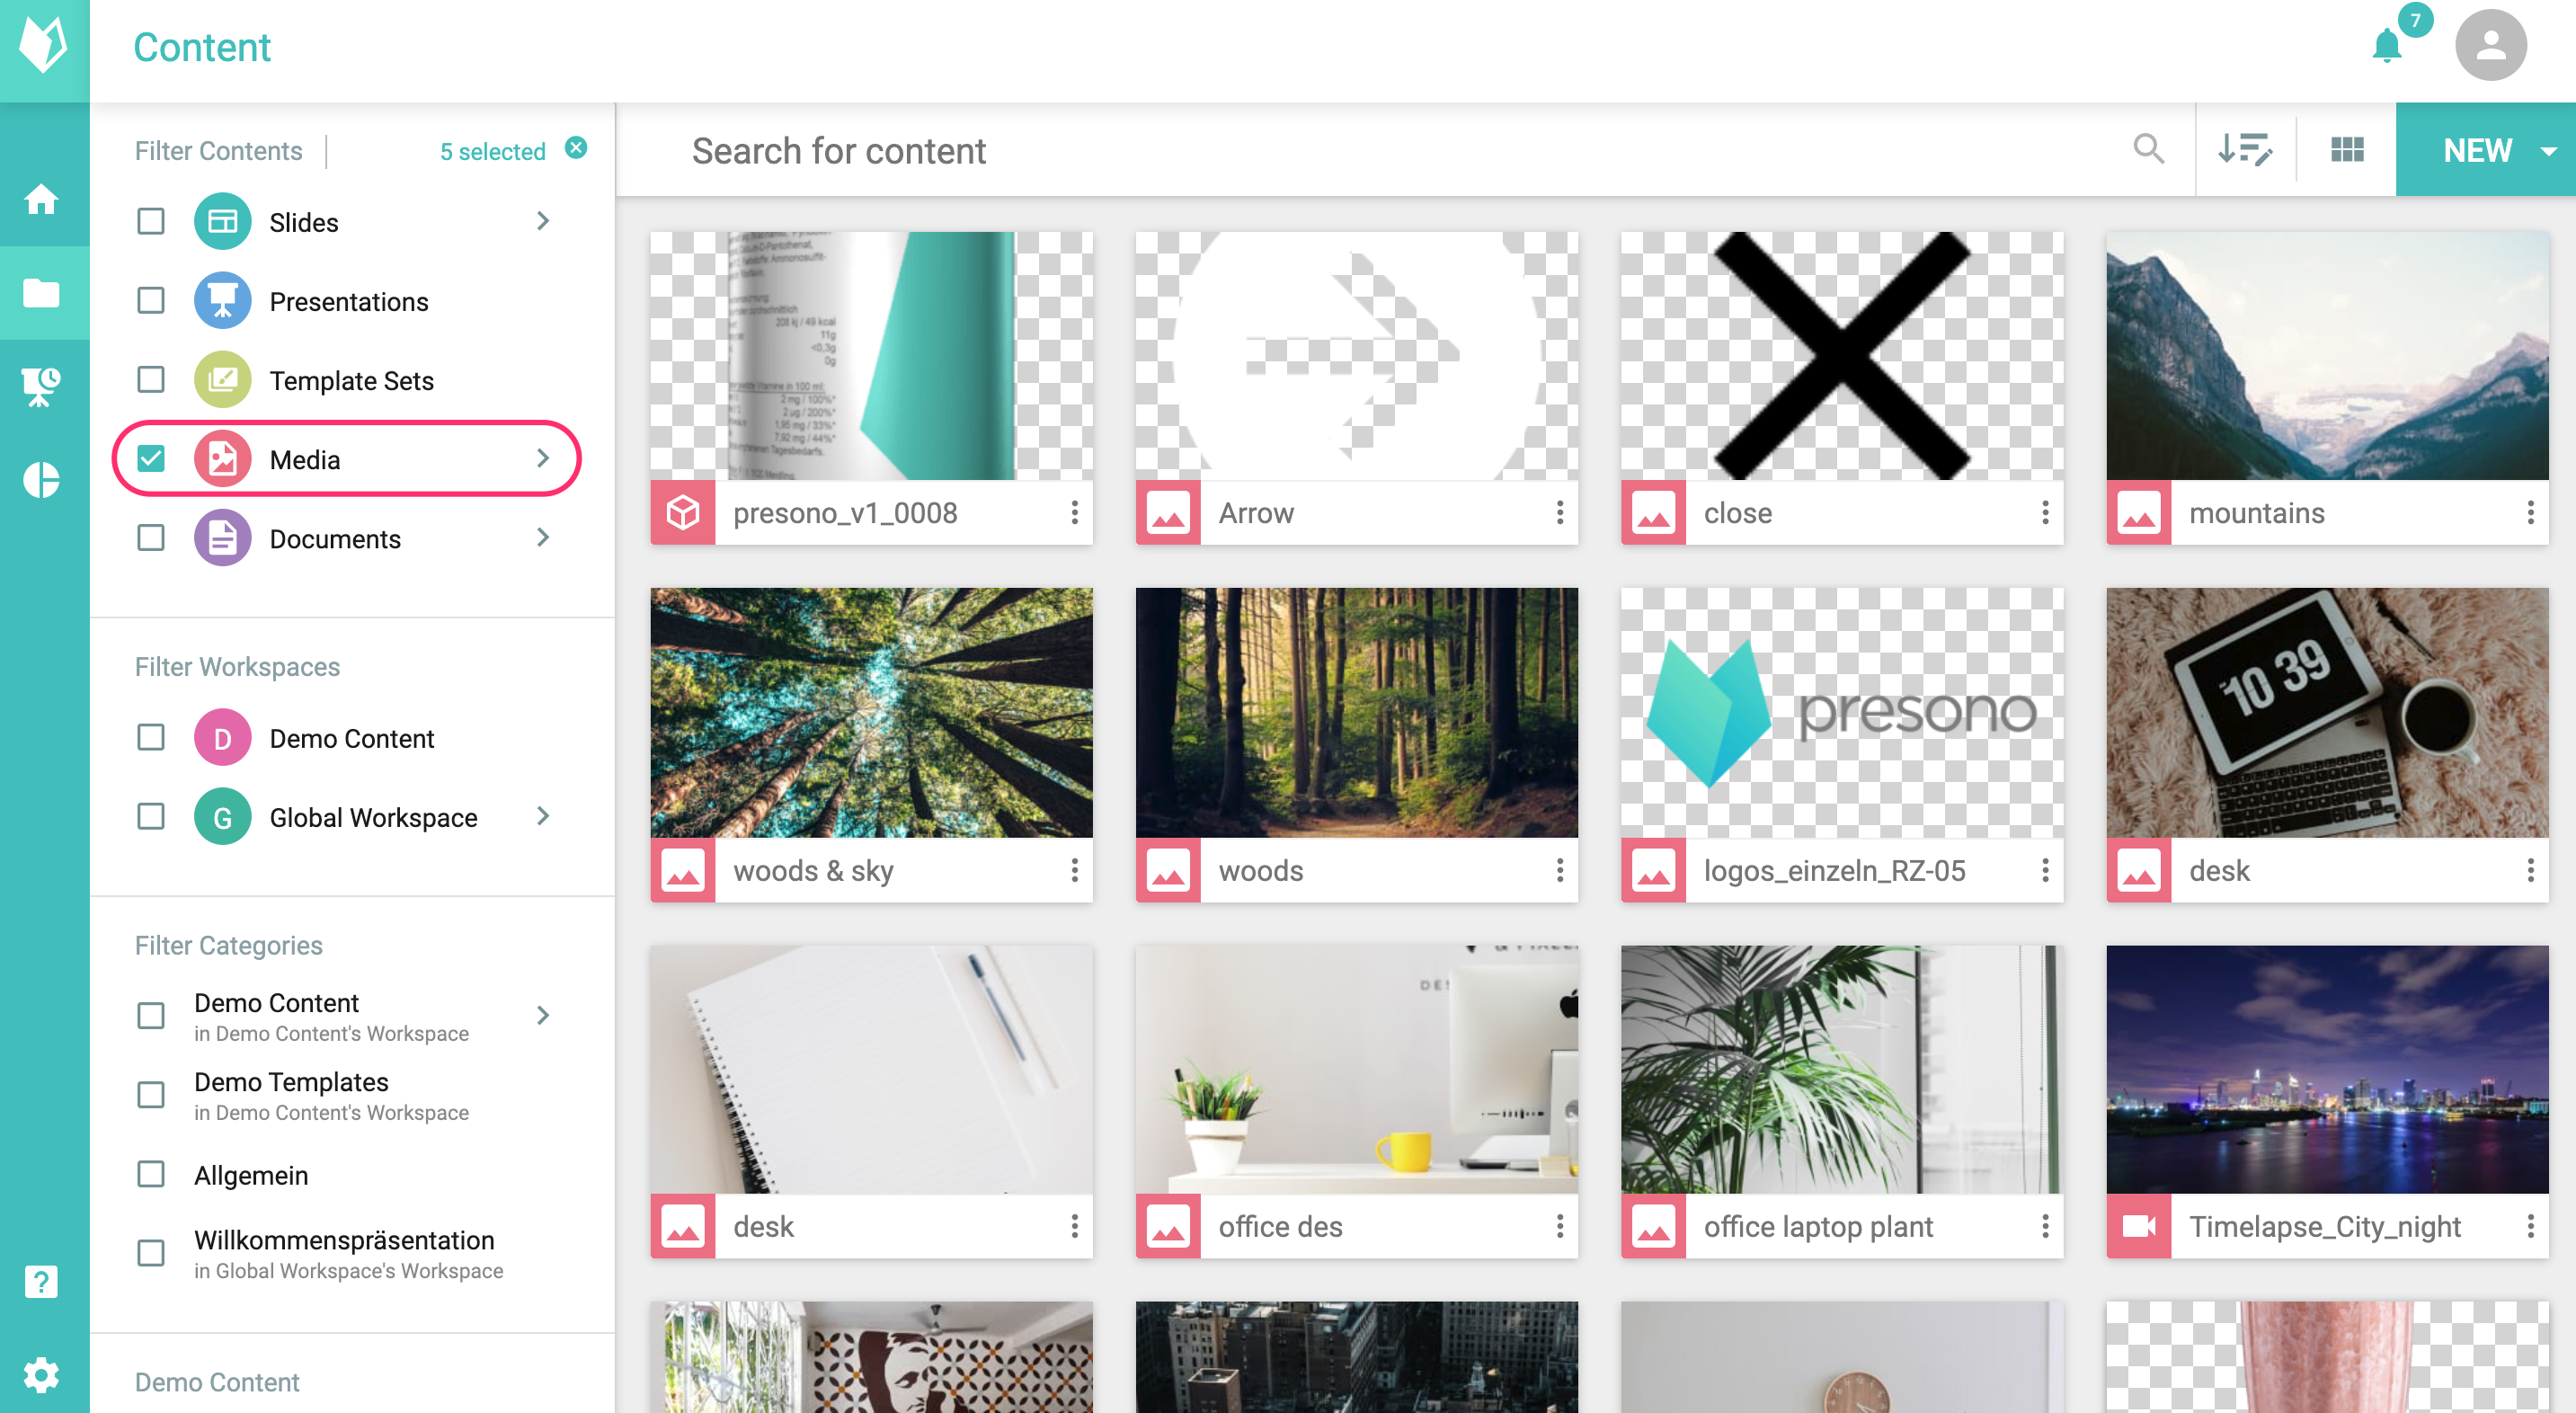
Task: Open the presentation icon in sidebar
Action: click(42, 385)
